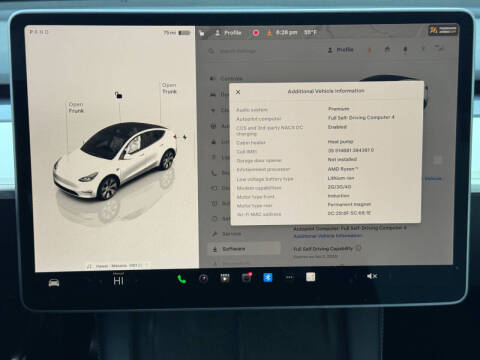Tap the Not installed garage door opener value
480x360 pixels.
tap(342, 159)
